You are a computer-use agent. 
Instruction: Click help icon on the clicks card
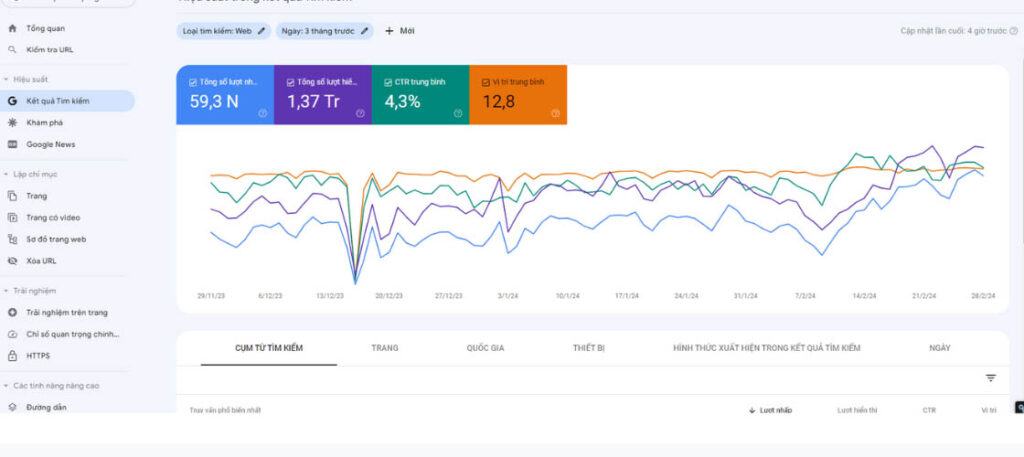point(263,113)
